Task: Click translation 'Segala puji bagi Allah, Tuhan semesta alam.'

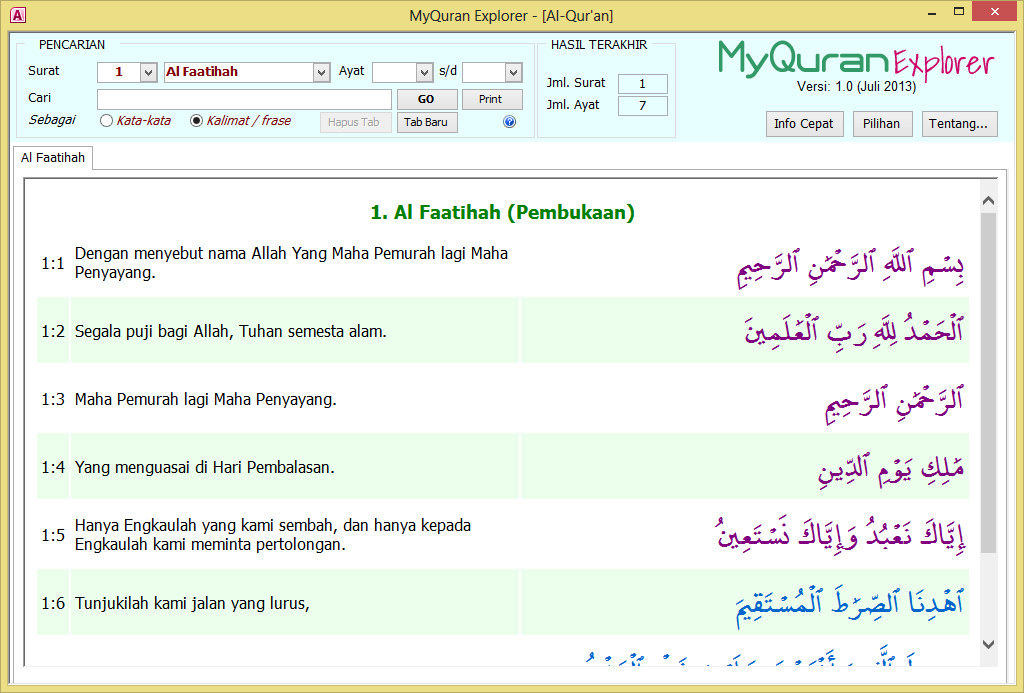Action: (231, 332)
